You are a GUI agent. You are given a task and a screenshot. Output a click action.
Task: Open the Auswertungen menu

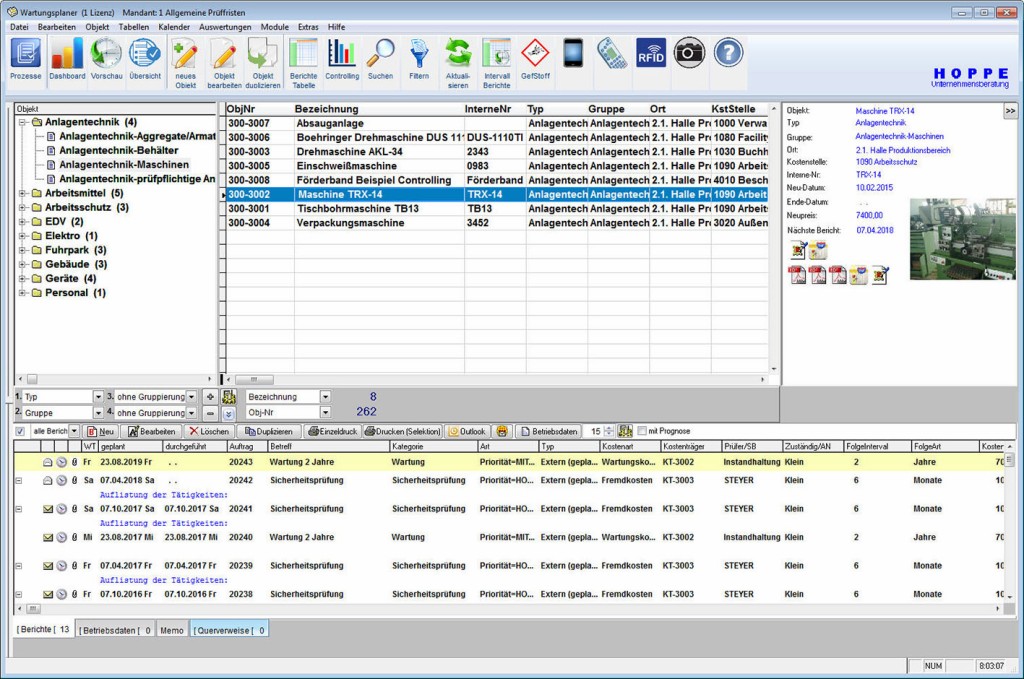pyautogui.click(x=225, y=27)
